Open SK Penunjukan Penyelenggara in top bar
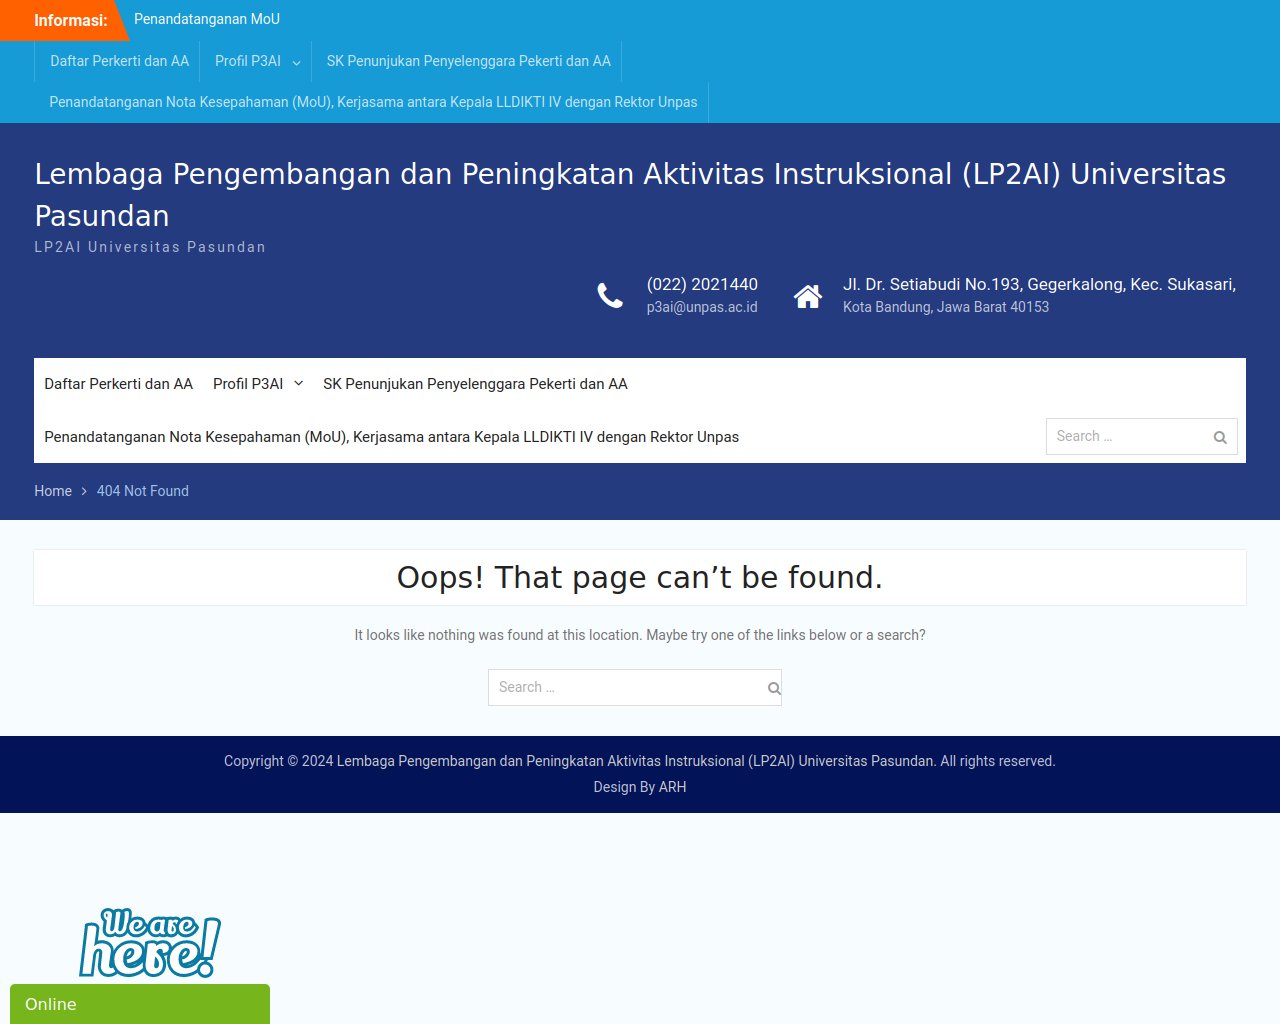 (x=469, y=61)
